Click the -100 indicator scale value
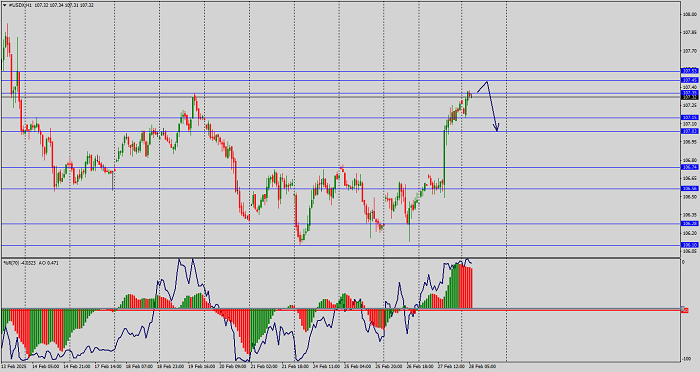Viewport: 700px width, 372px height. pyautogui.click(x=688, y=359)
